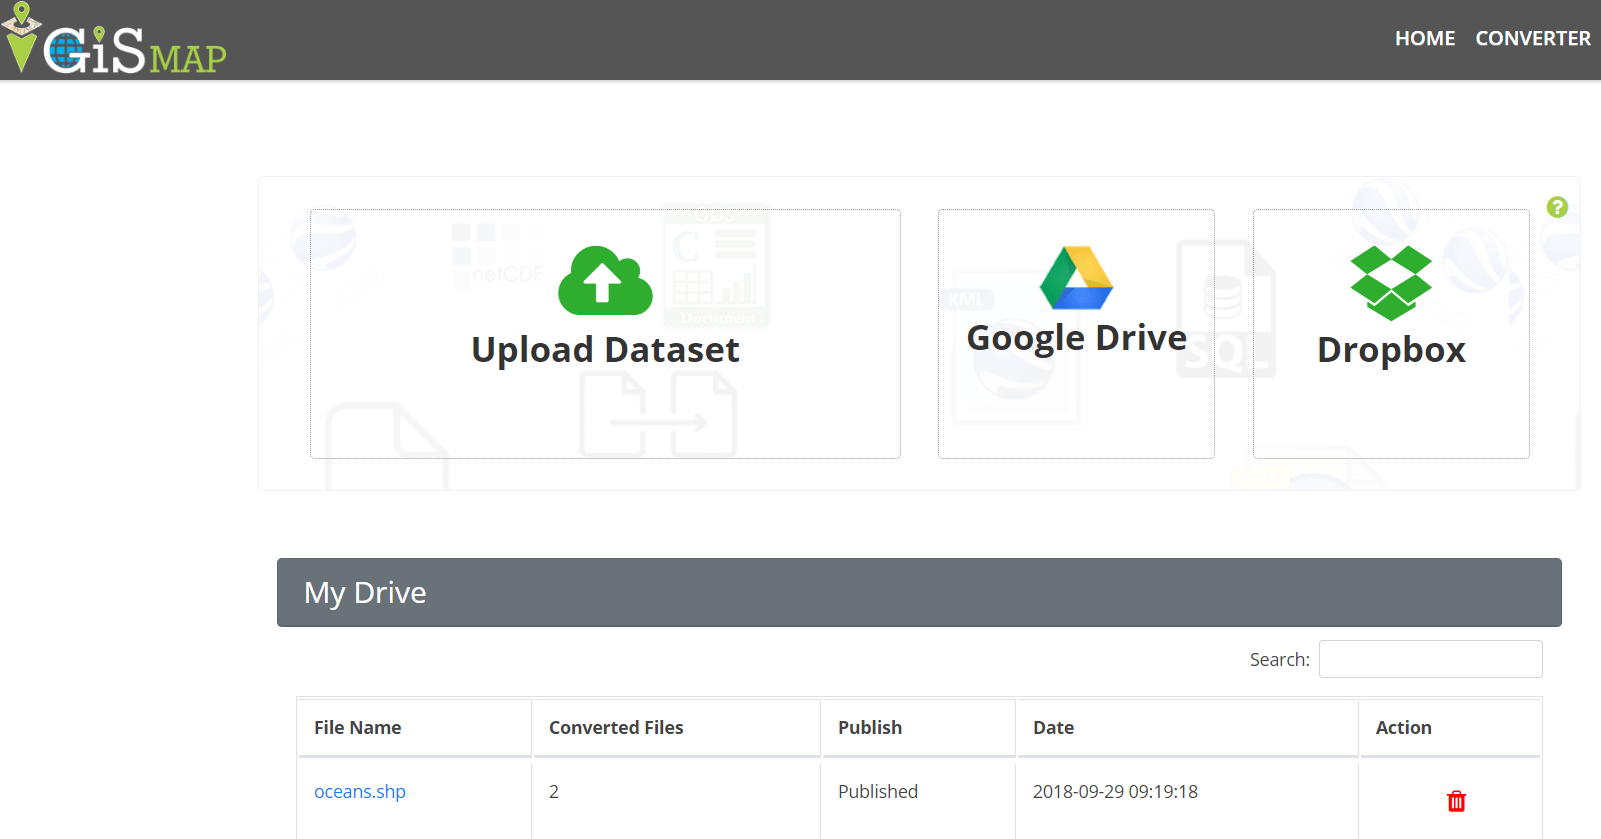Choose the Dropbox import label

1391,350
